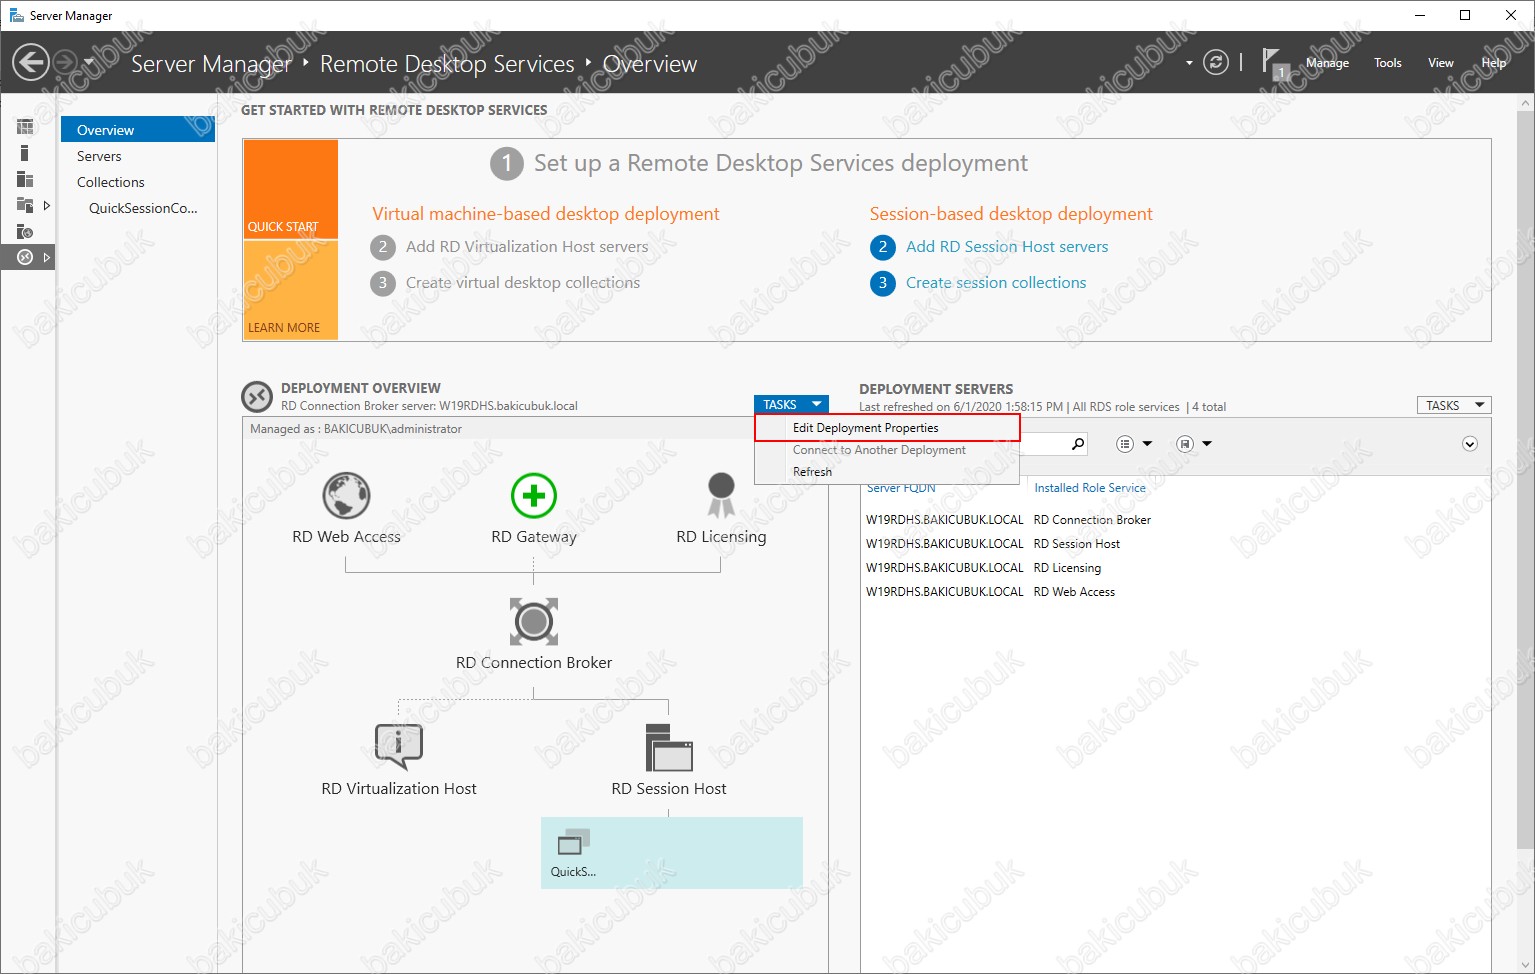Viewport: 1535px width, 974px height.
Task: Select File and Storage Services sidebar icon
Action: [x=25, y=205]
